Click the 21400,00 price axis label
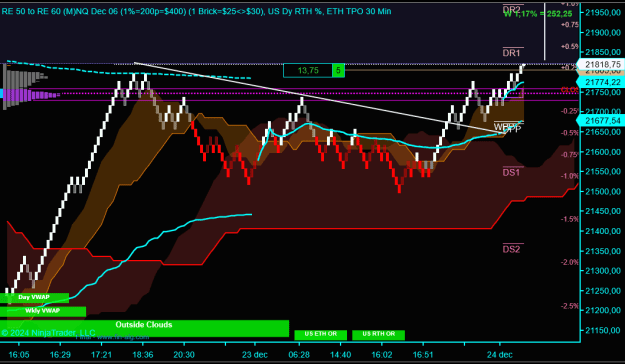 (x=603, y=231)
